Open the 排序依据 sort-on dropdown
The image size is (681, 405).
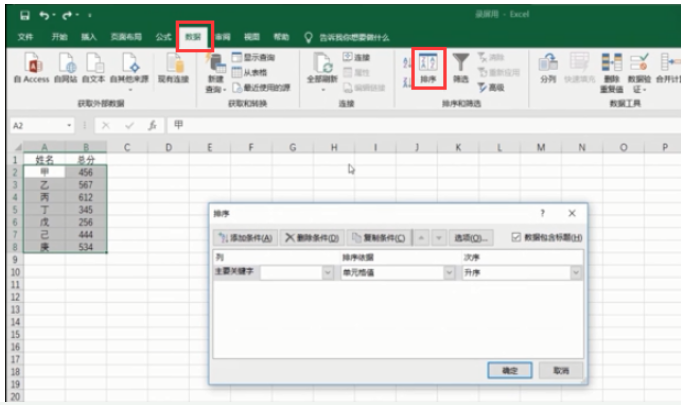click(x=449, y=273)
